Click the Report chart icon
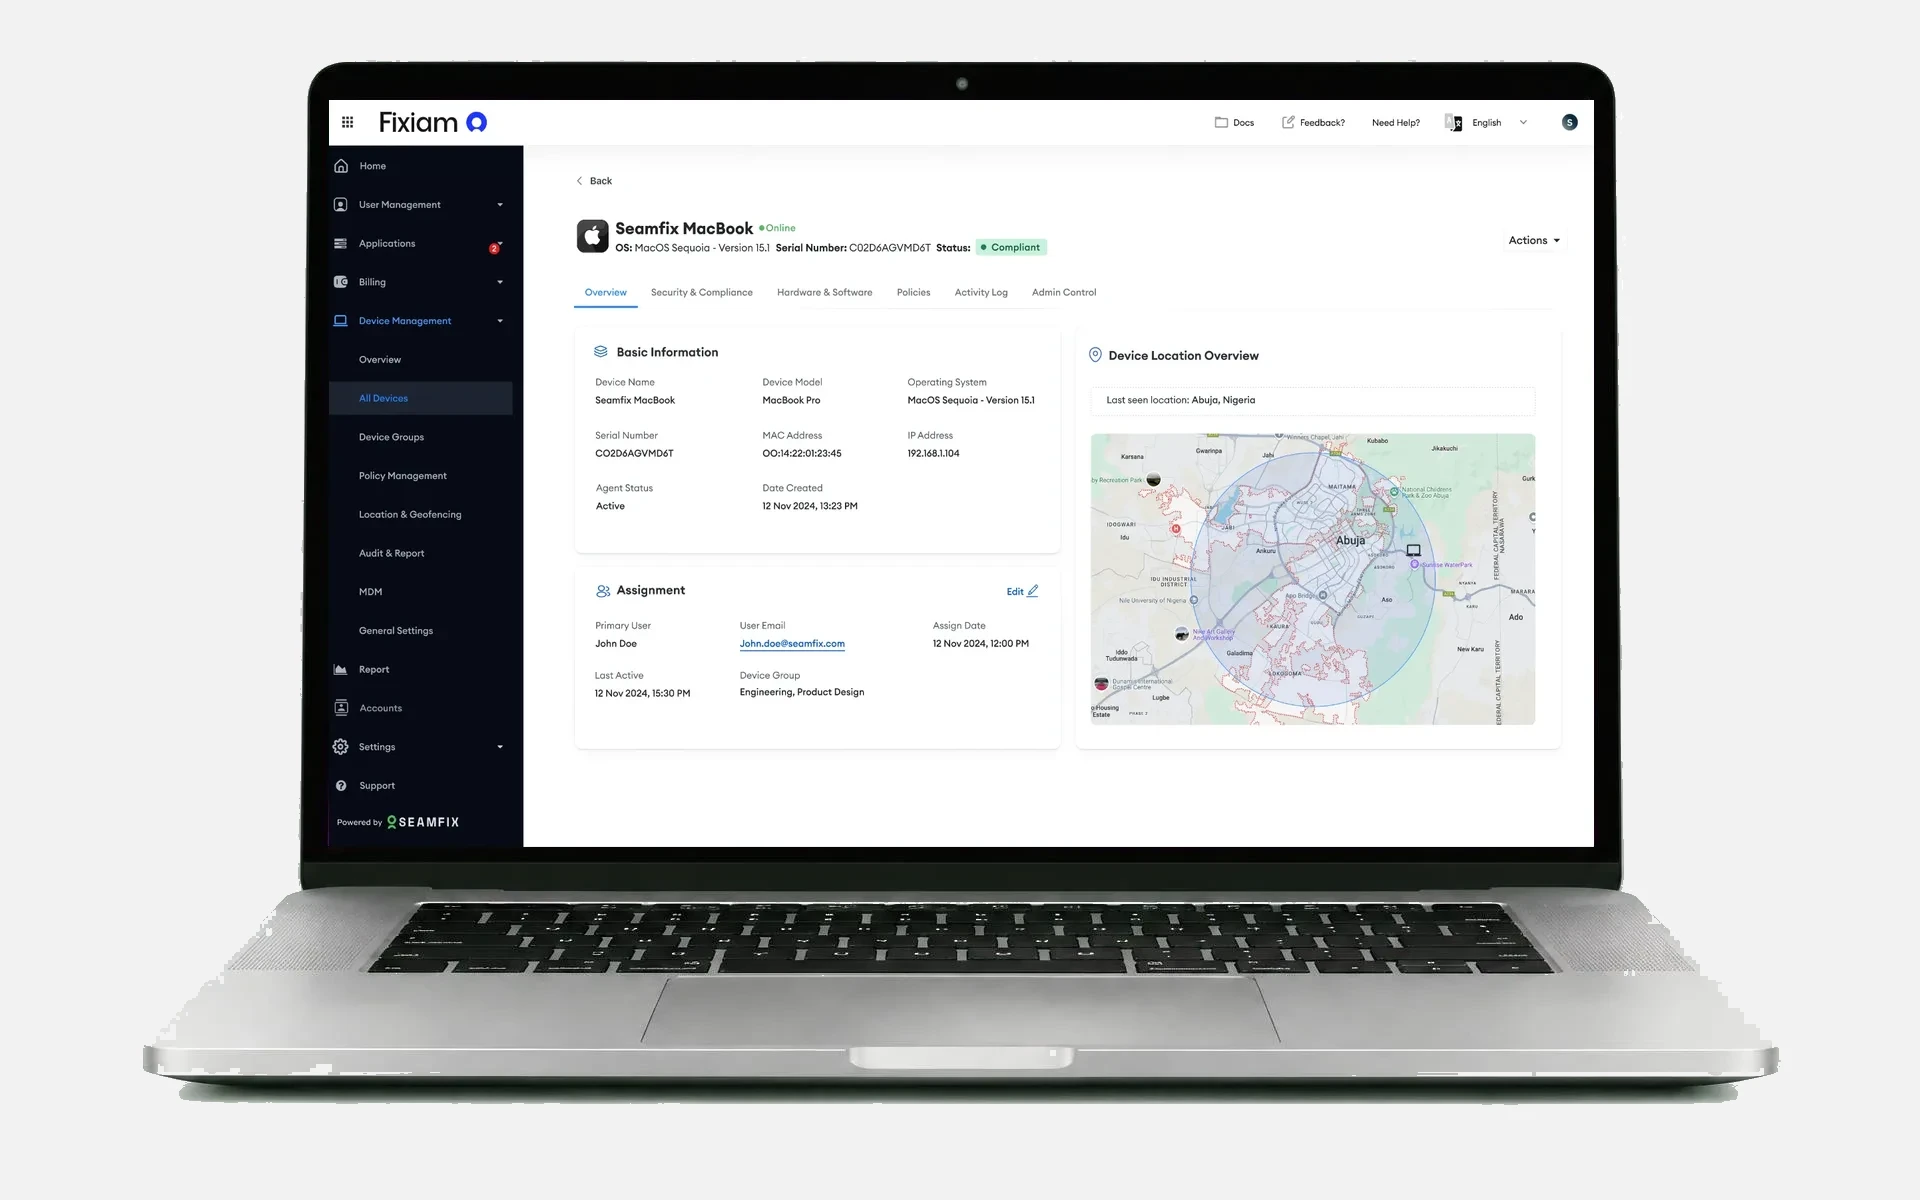 click(x=341, y=669)
